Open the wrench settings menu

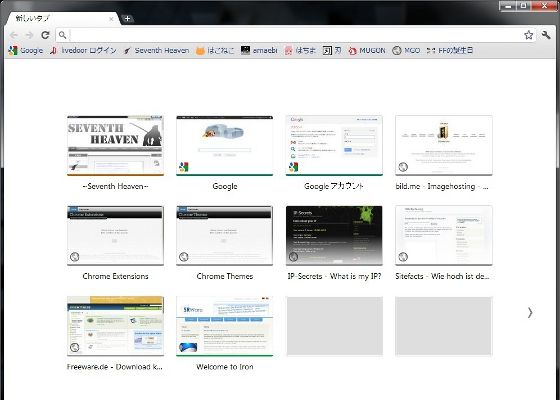[x=546, y=35]
